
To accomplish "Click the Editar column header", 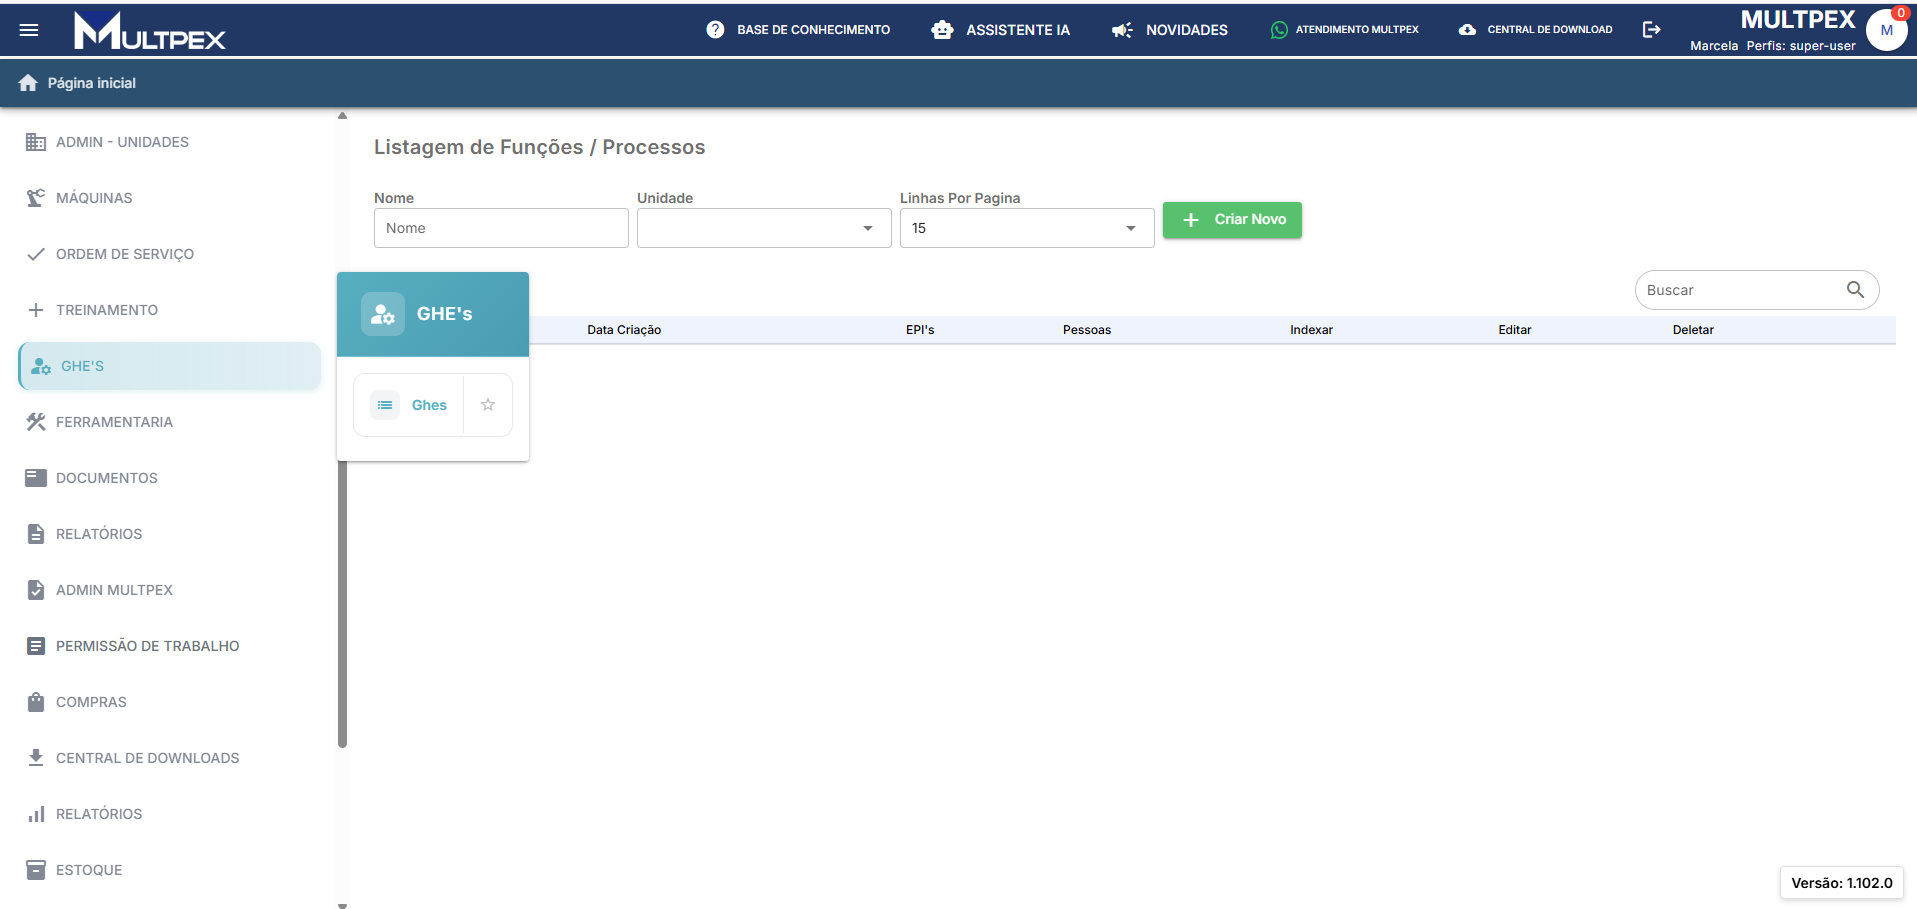I will pos(1515,330).
